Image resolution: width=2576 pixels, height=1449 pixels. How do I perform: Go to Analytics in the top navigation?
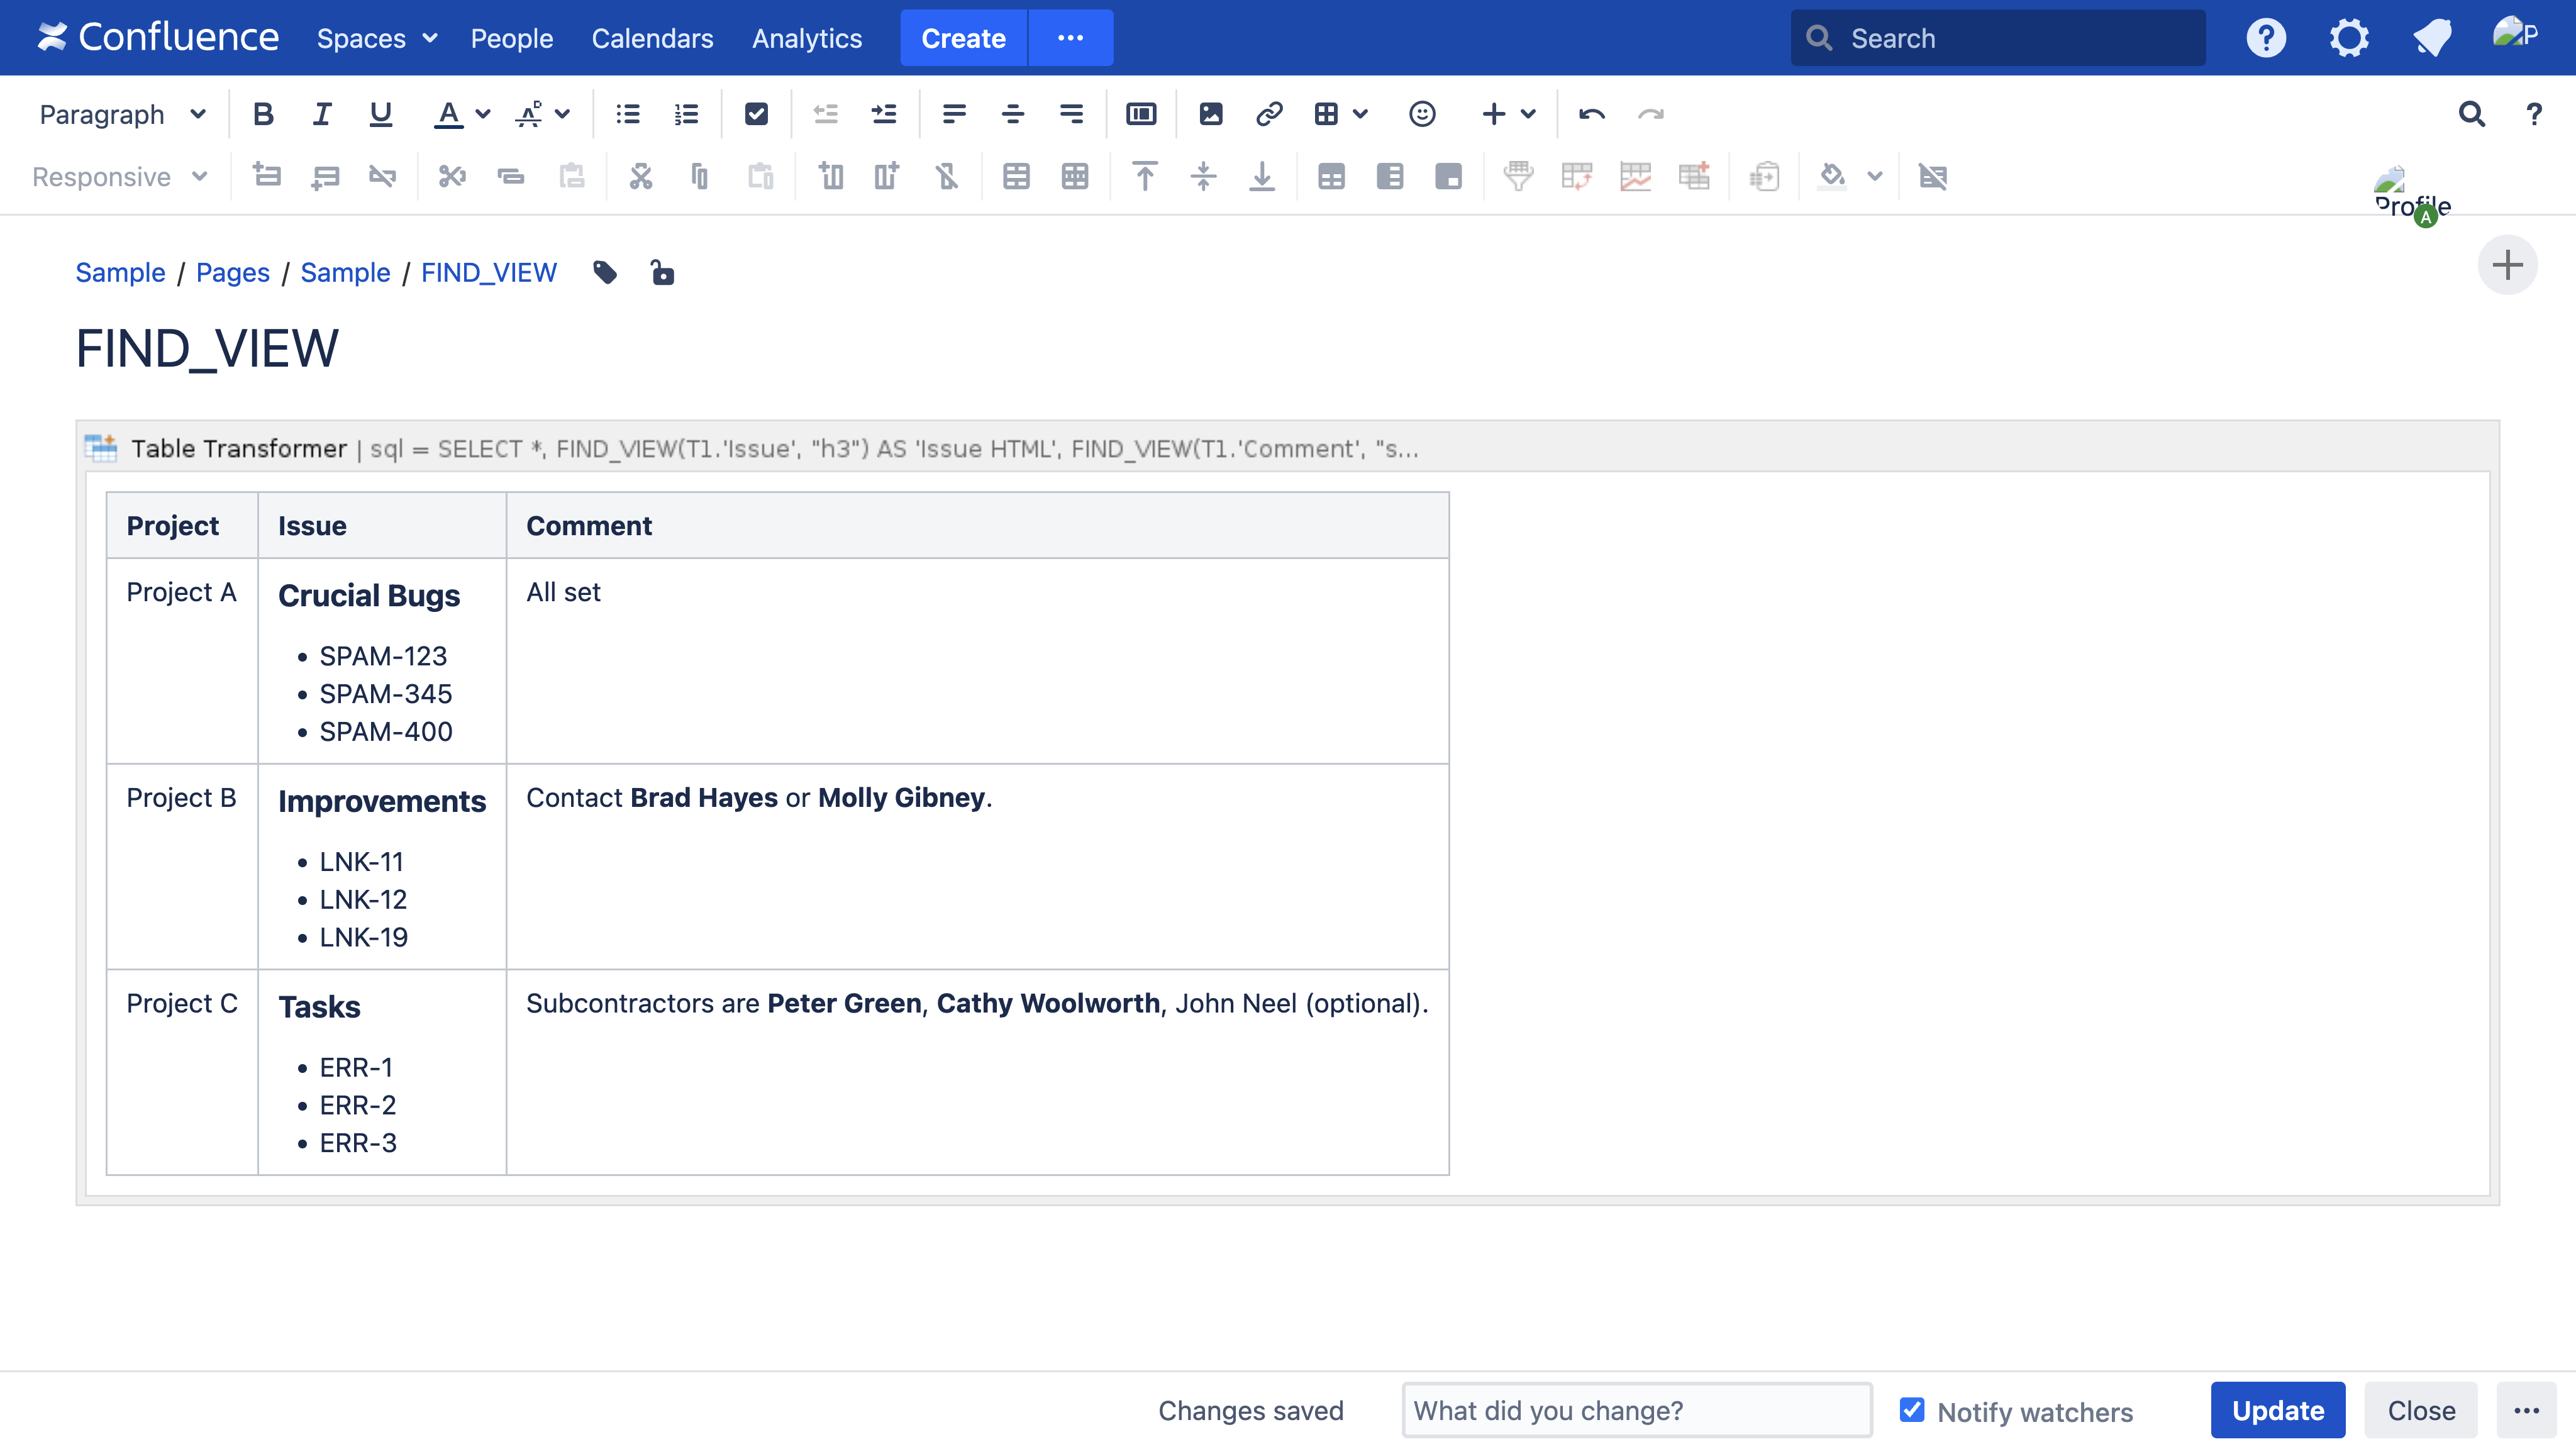[806, 38]
